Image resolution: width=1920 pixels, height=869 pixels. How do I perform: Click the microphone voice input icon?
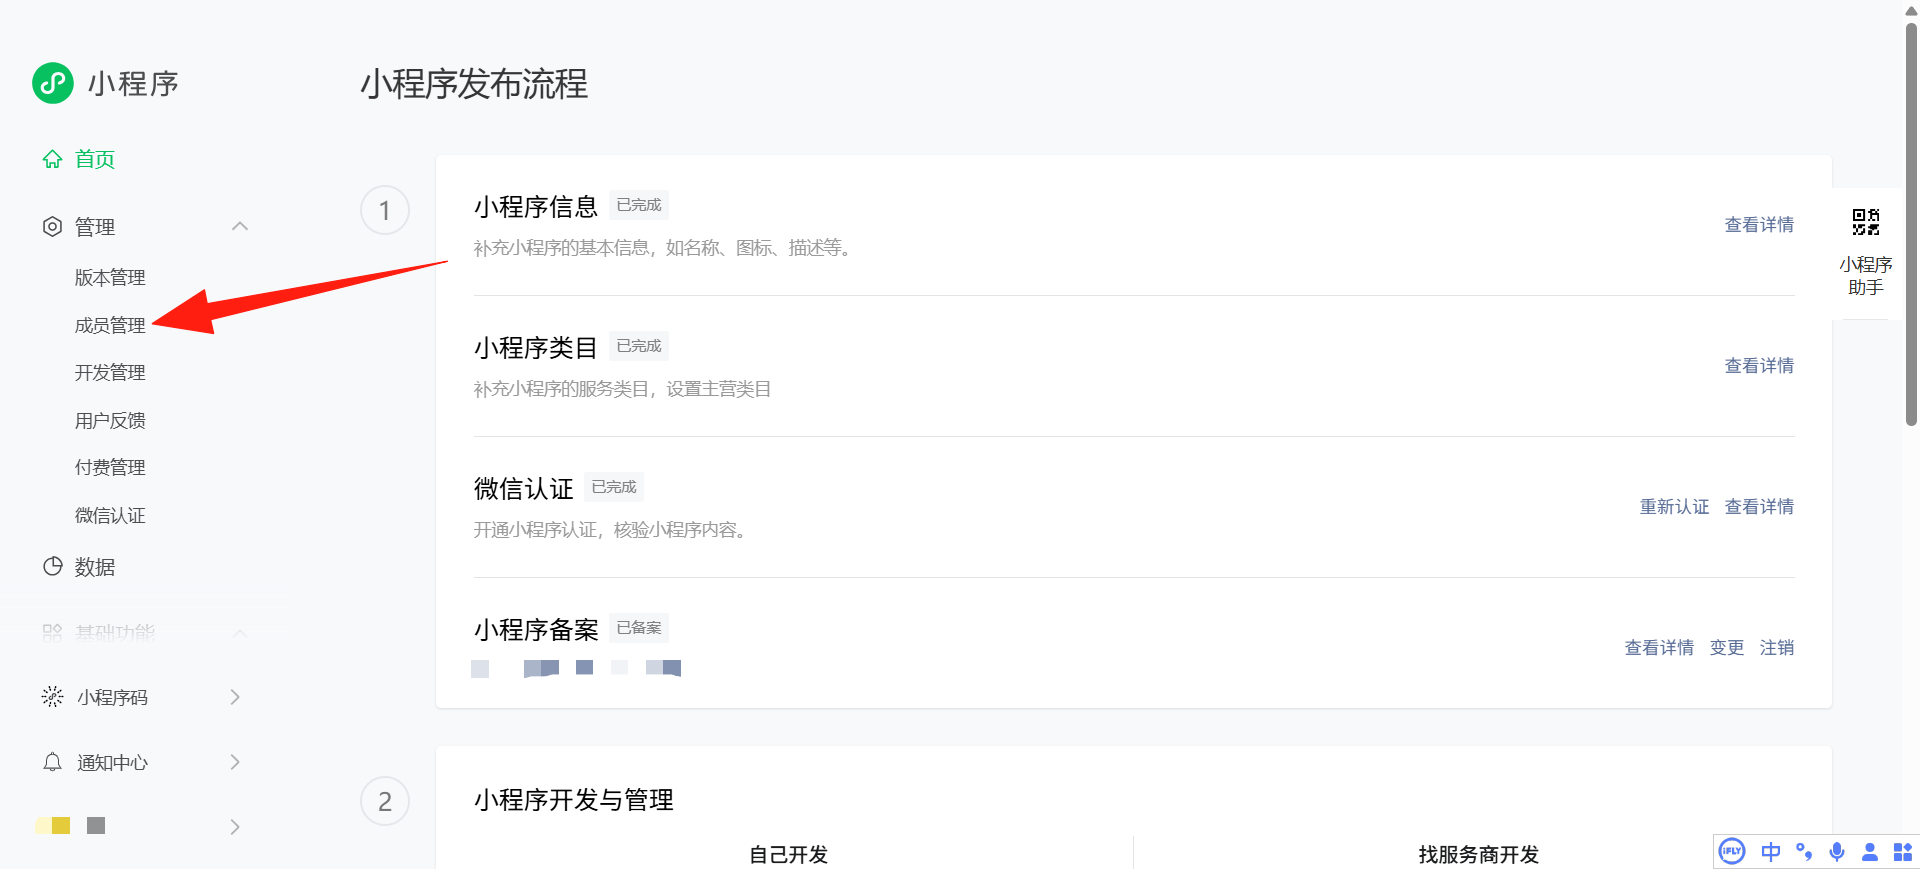click(1837, 852)
